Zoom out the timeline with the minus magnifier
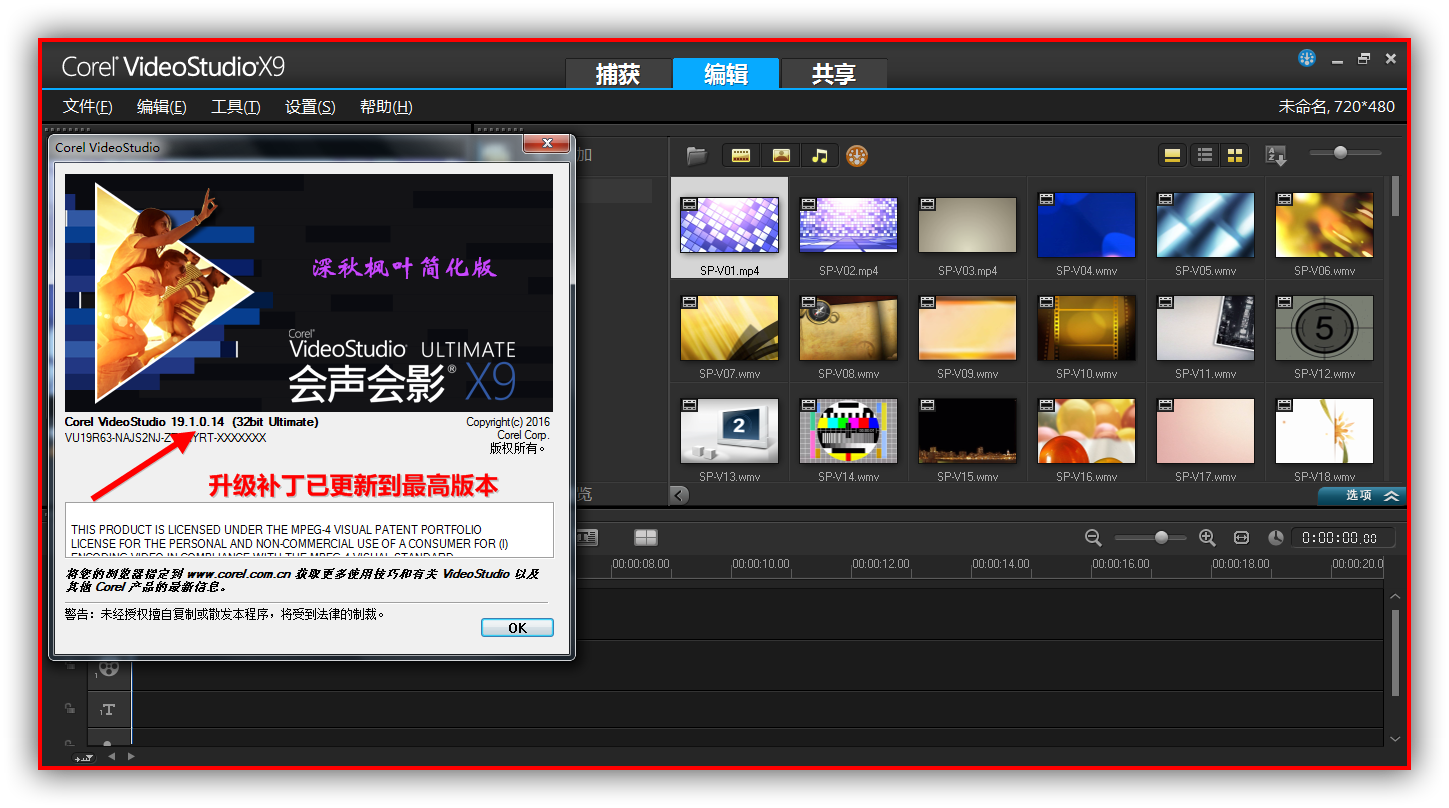1449x808 pixels. point(1093,538)
